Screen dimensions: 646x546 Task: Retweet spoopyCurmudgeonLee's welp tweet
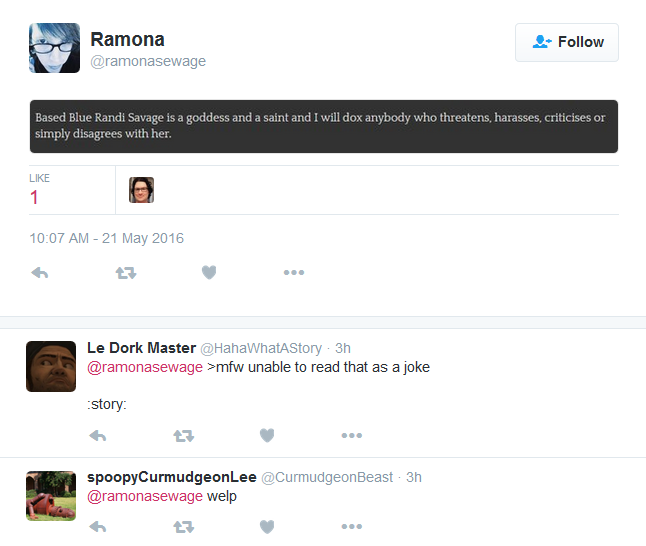pyautogui.click(x=183, y=527)
